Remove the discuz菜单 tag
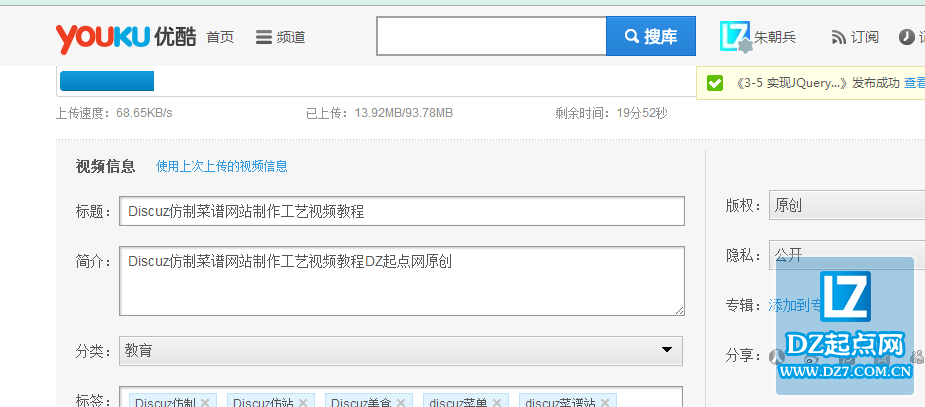This screenshot has width=925, height=407. [x=497, y=403]
